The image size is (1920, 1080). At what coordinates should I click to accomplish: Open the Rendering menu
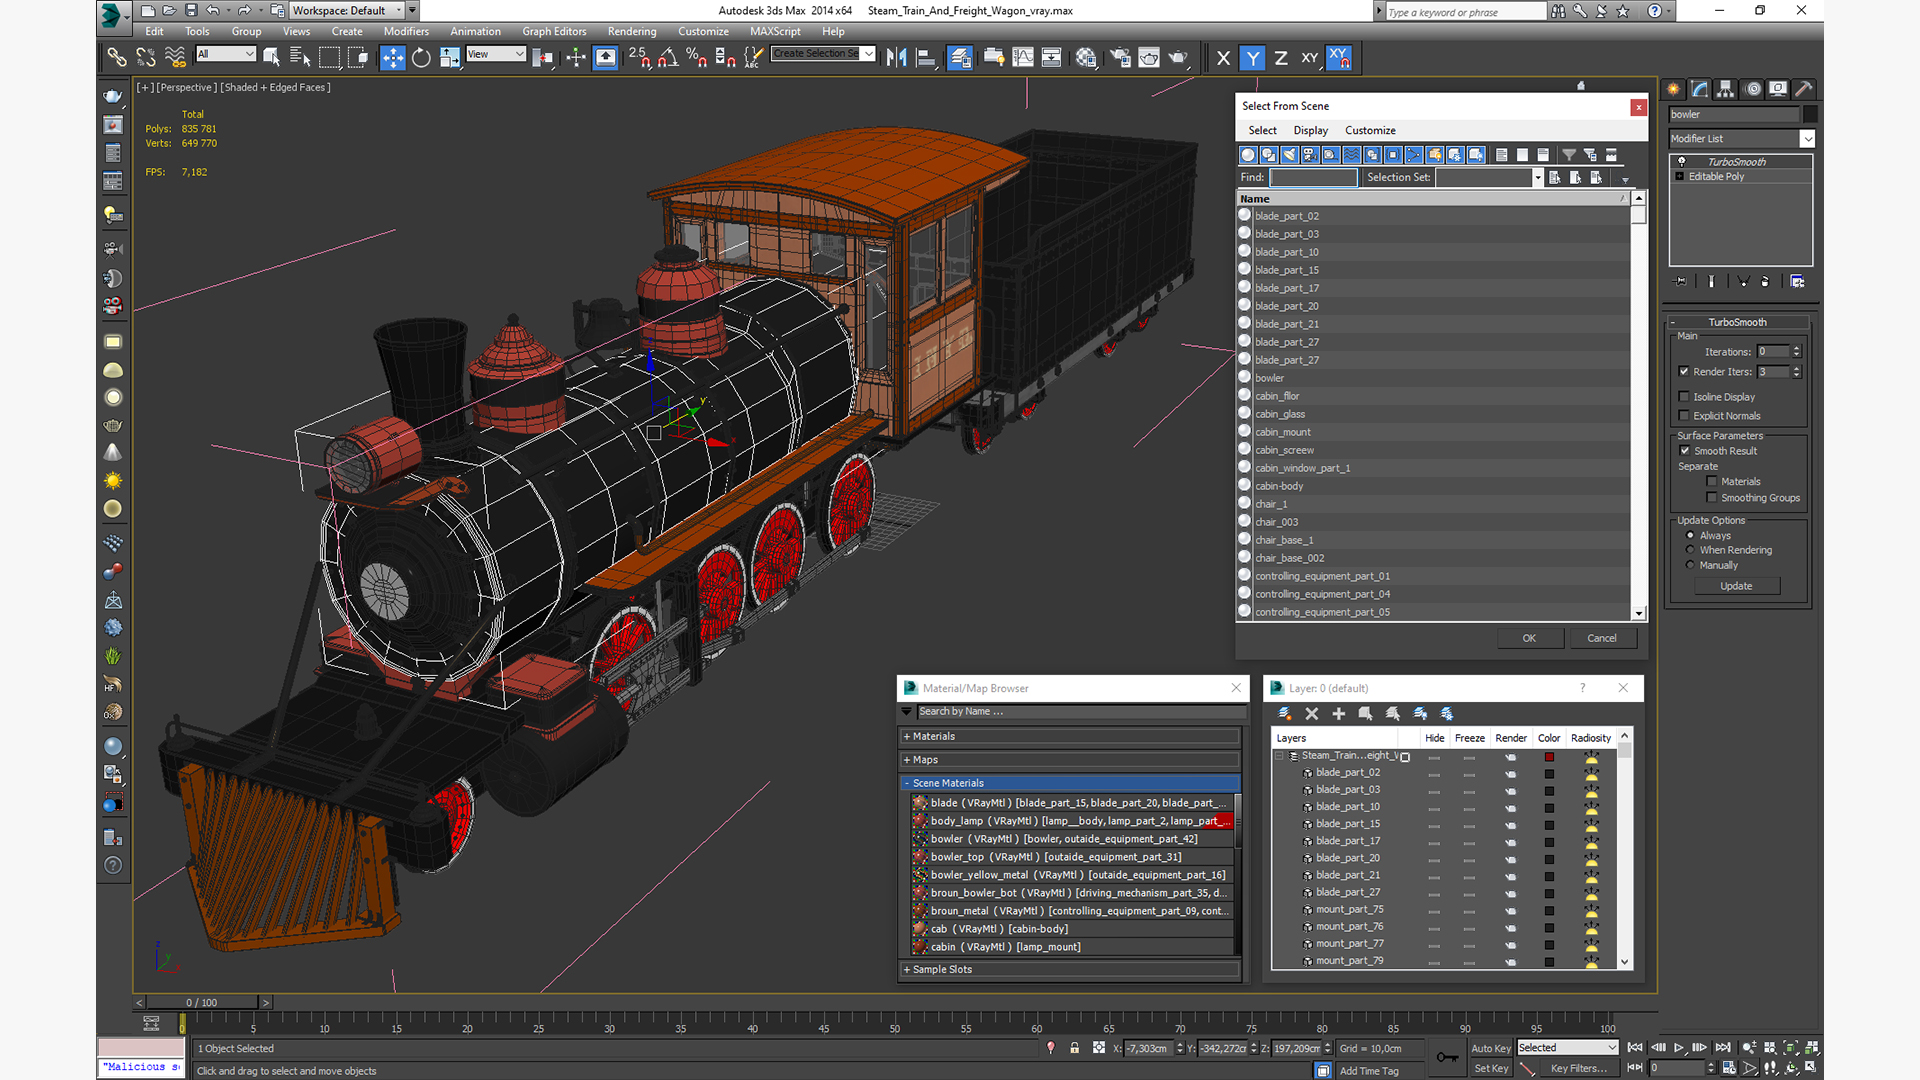click(x=632, y=31)
